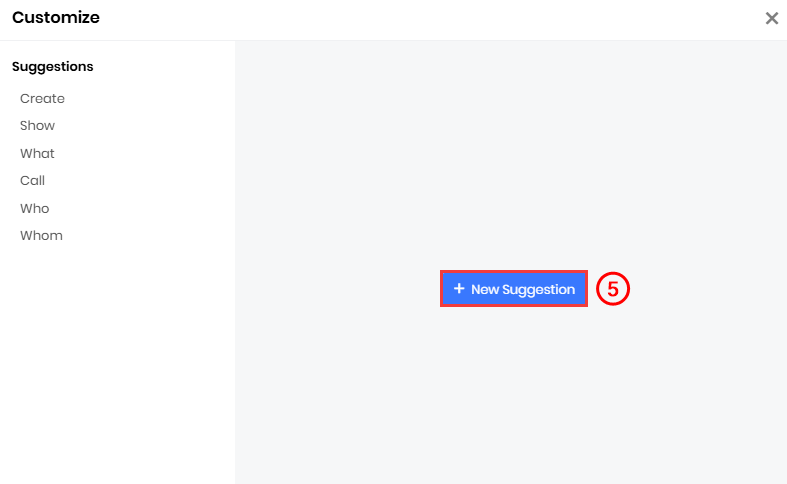Select the Show suggestion in the sidebar

37,126
